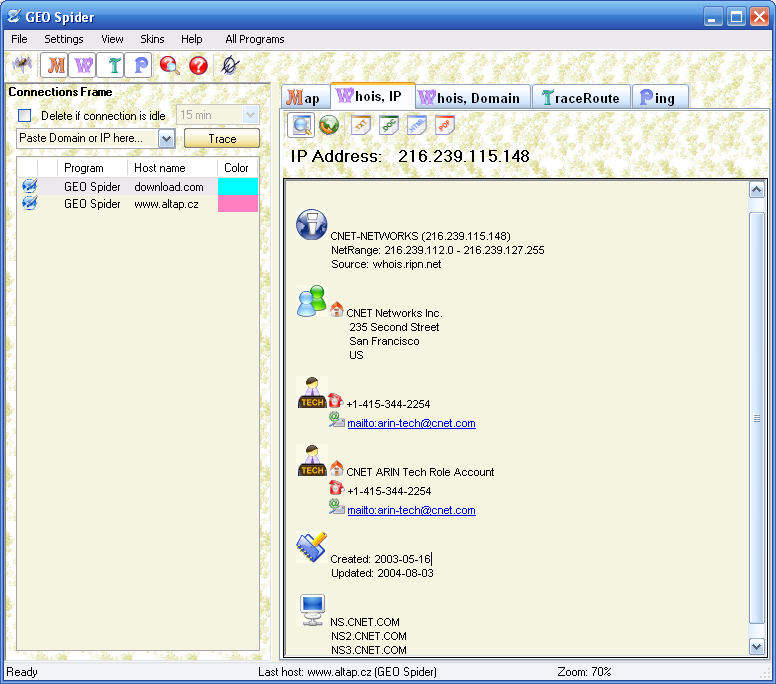The height and width of the screenshot is (684, 776).
Task: Click the Color column header
Action: click(238, 168)
